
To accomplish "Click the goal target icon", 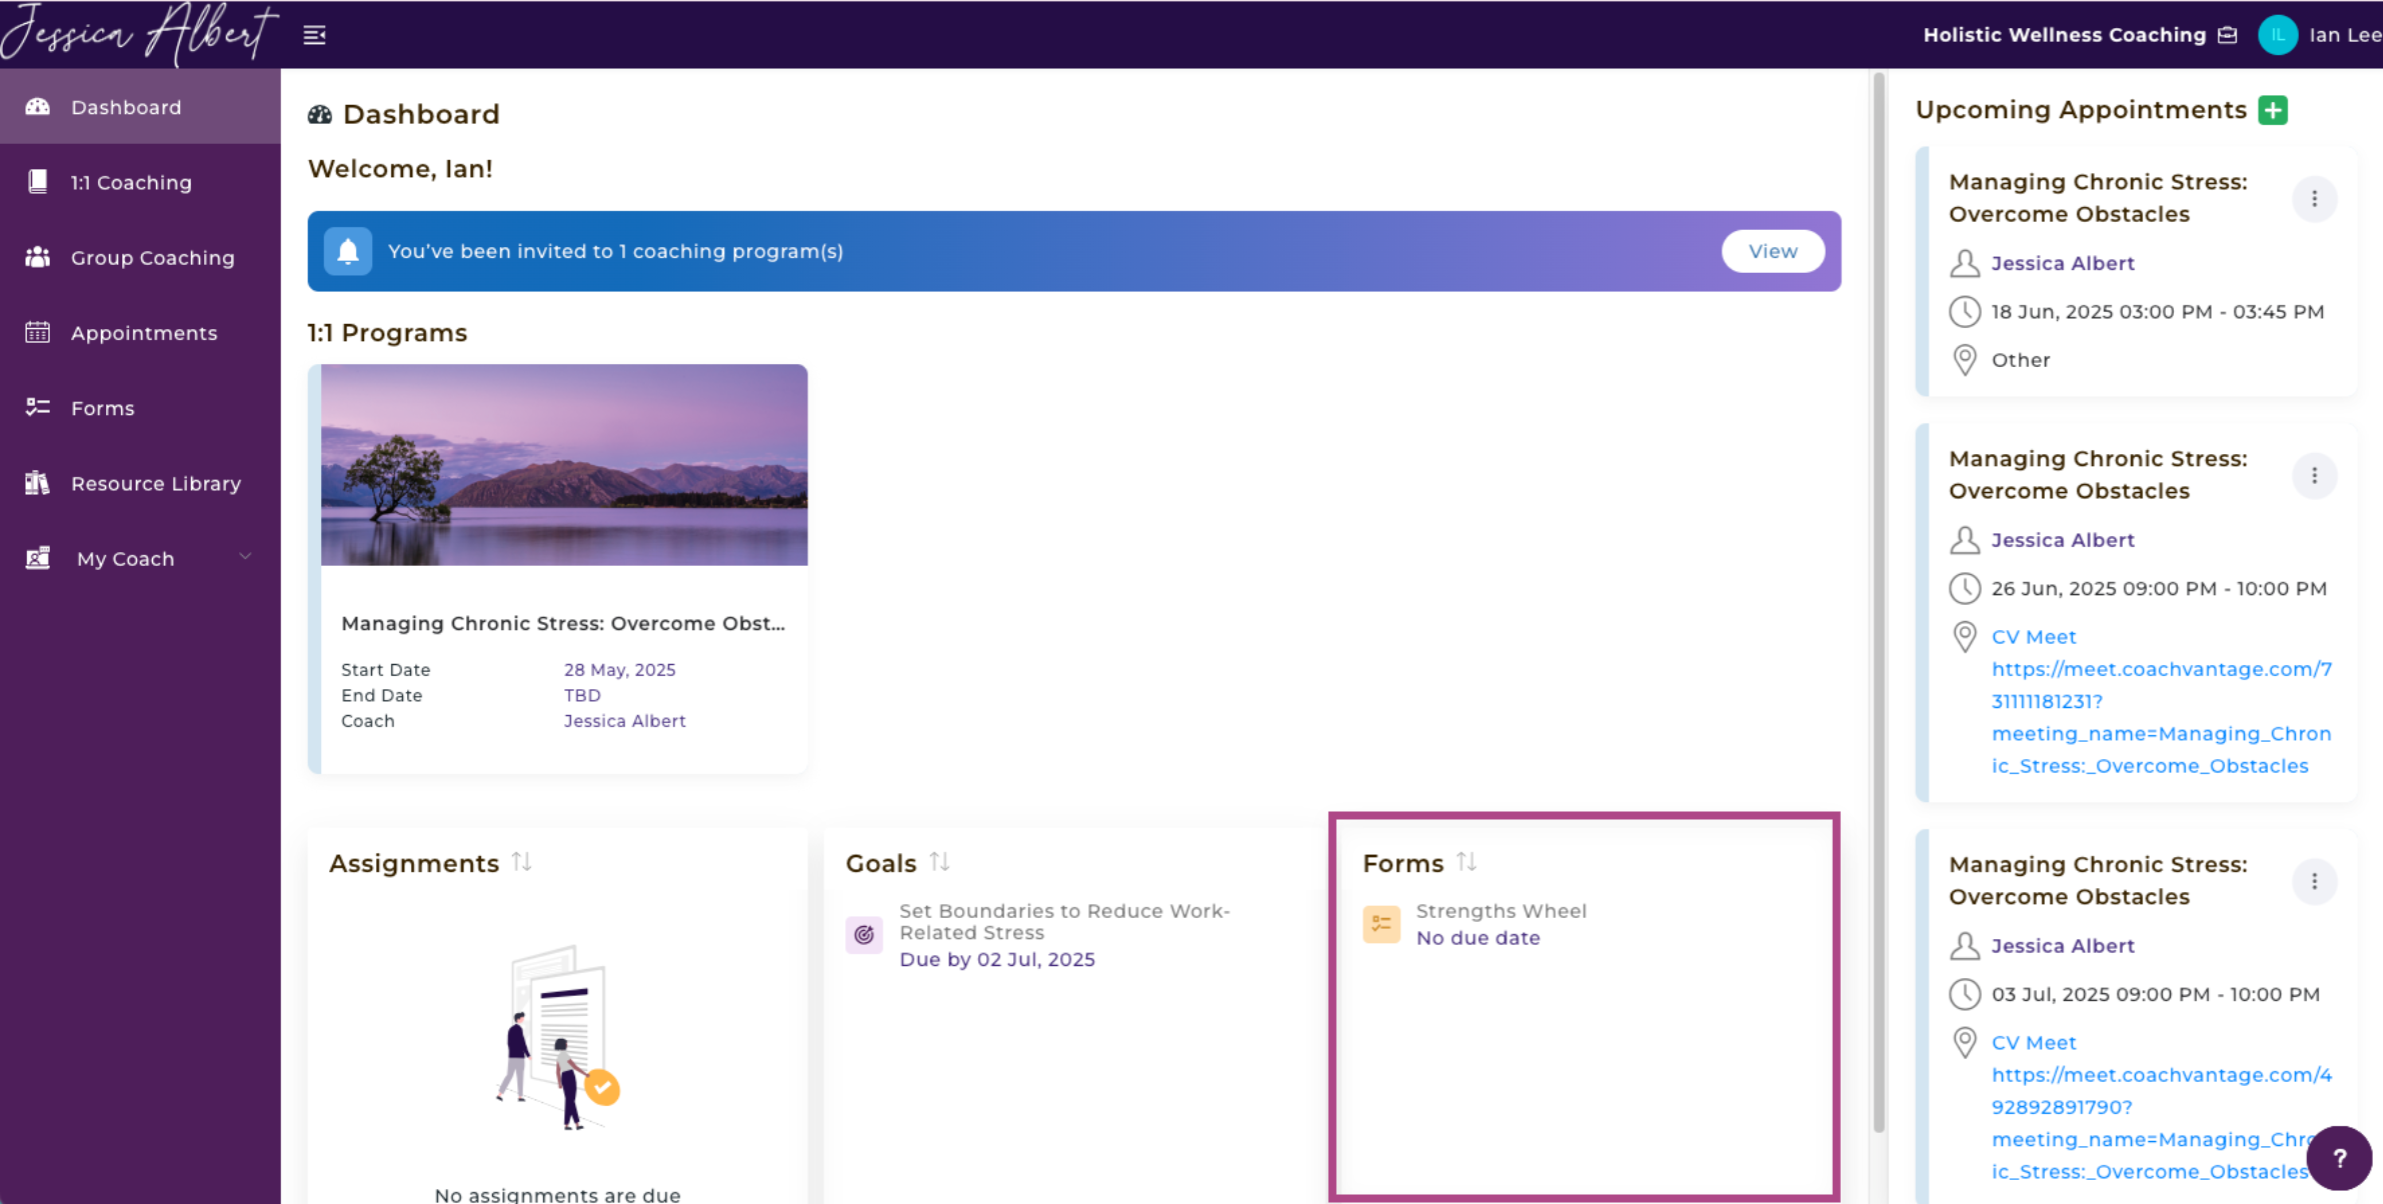I will (864, 935).
